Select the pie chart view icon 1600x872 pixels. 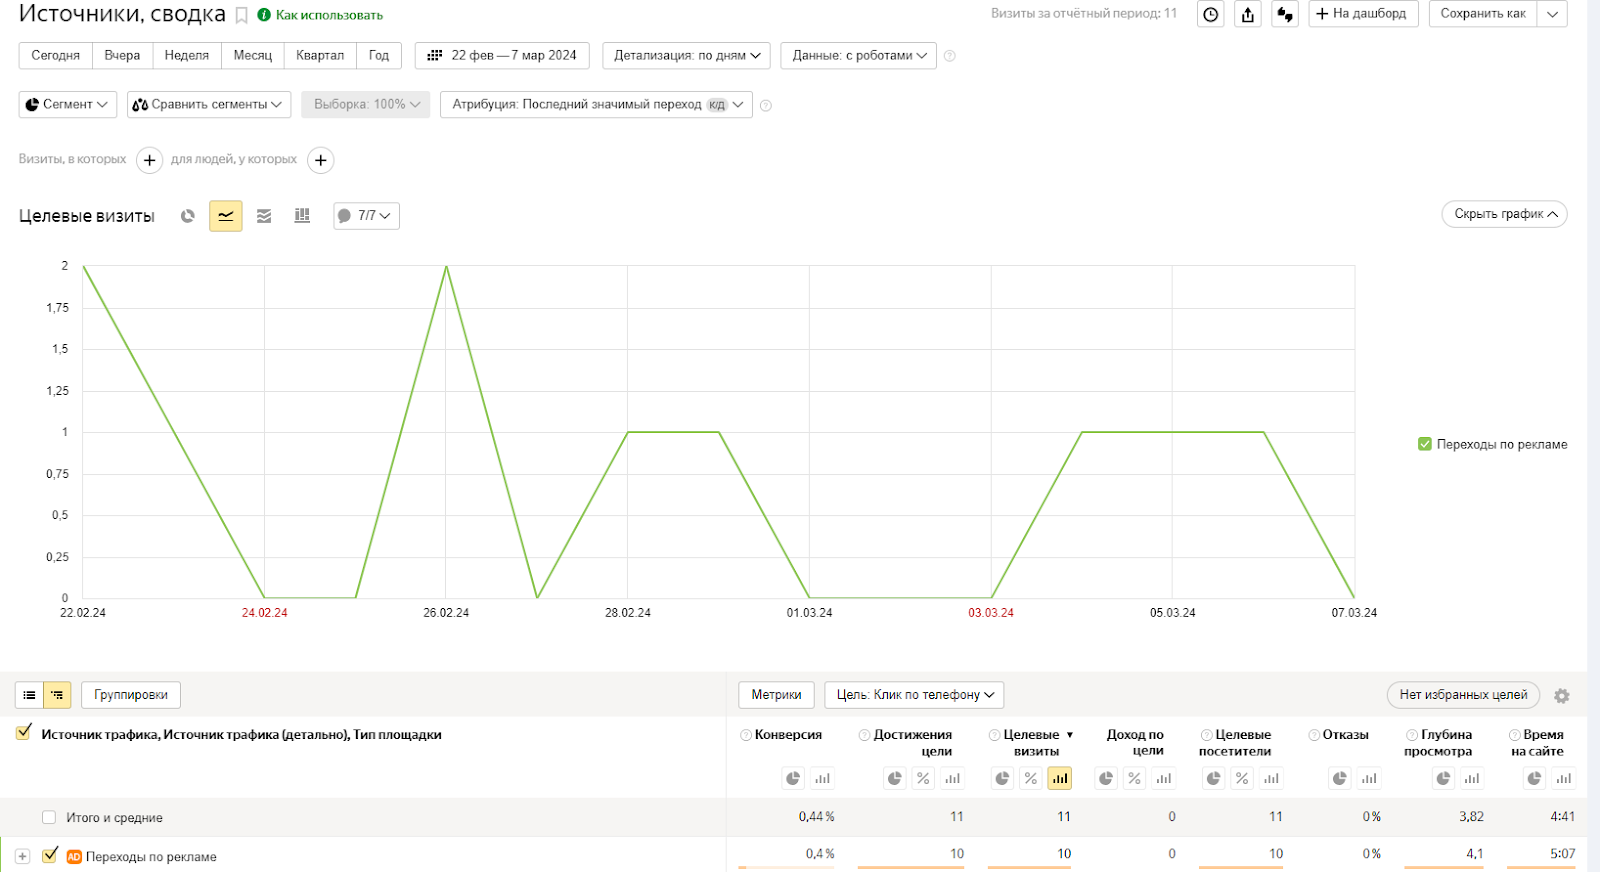[188, 216]
